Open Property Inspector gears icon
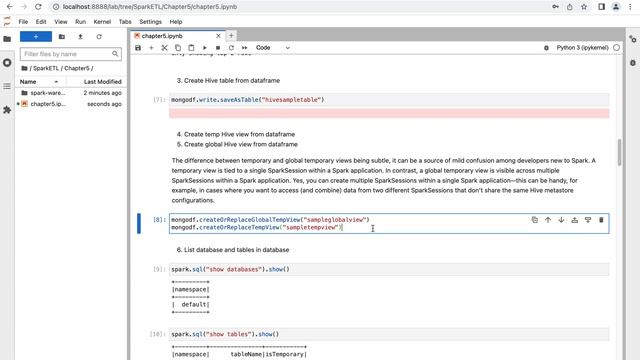The height and width of the screenshot is (360, 640). (x=633, y=39)
